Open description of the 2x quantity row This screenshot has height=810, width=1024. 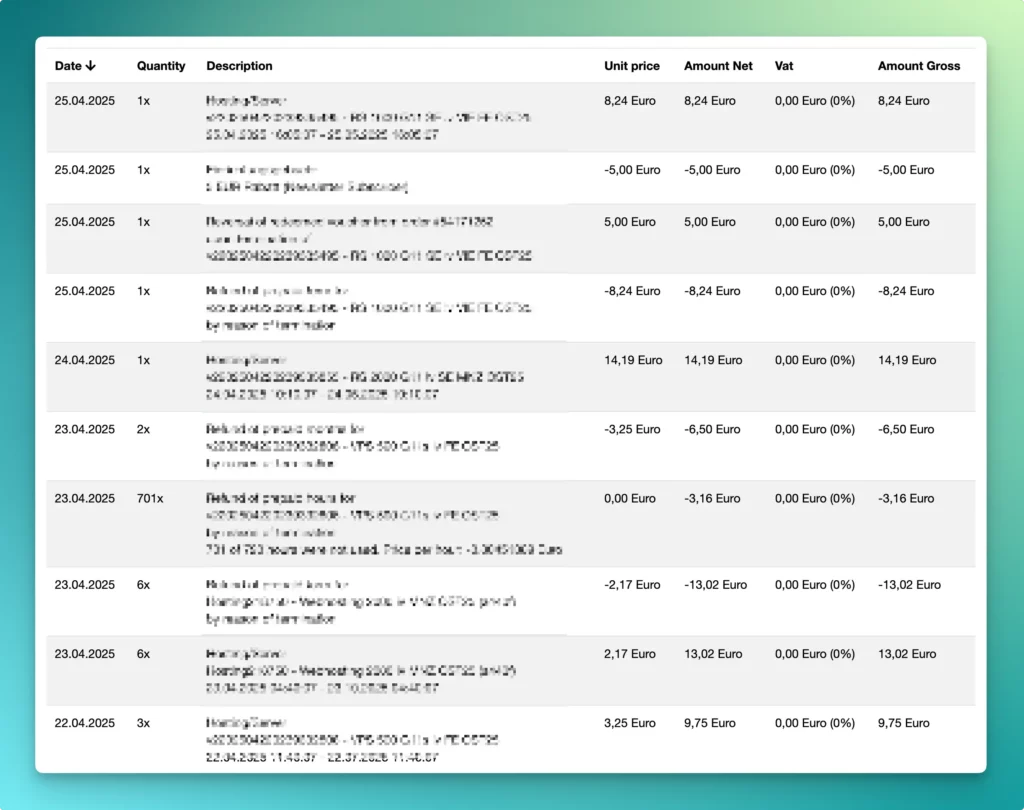(352, 446)
